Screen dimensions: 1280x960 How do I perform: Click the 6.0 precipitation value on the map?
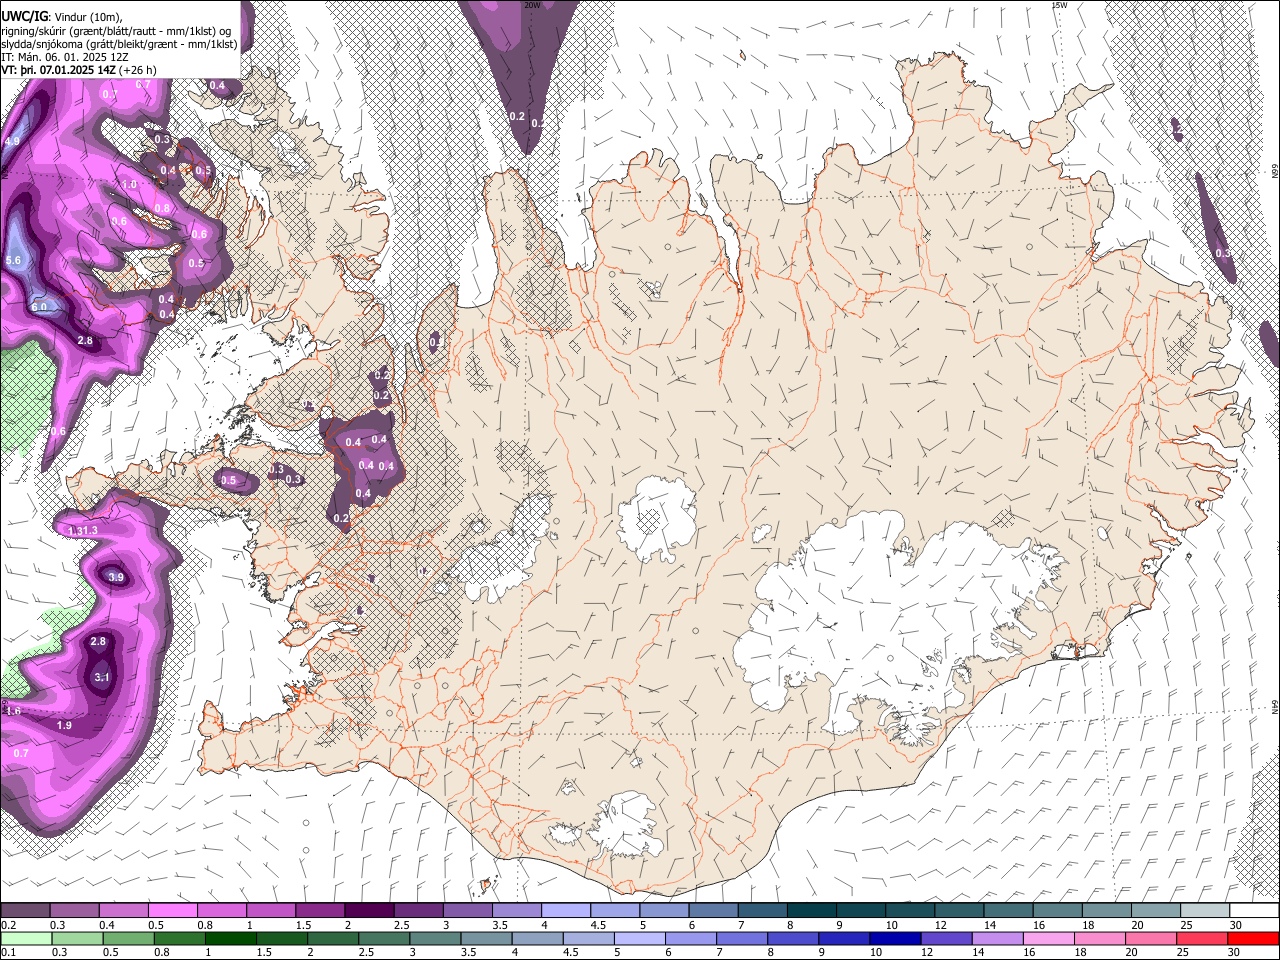(38, 307)
